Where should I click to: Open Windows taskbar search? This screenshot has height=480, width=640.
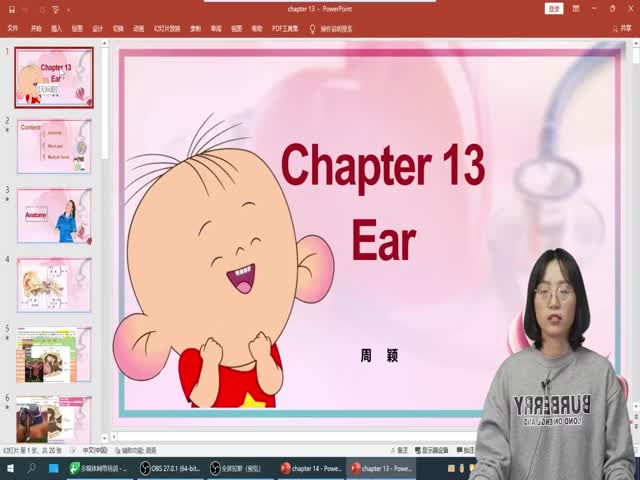pos(31,468)
